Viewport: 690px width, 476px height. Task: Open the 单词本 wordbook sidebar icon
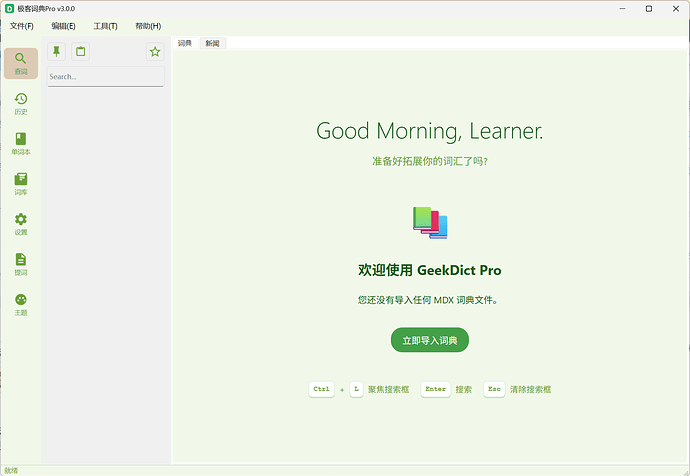click(x=21, y=144)
